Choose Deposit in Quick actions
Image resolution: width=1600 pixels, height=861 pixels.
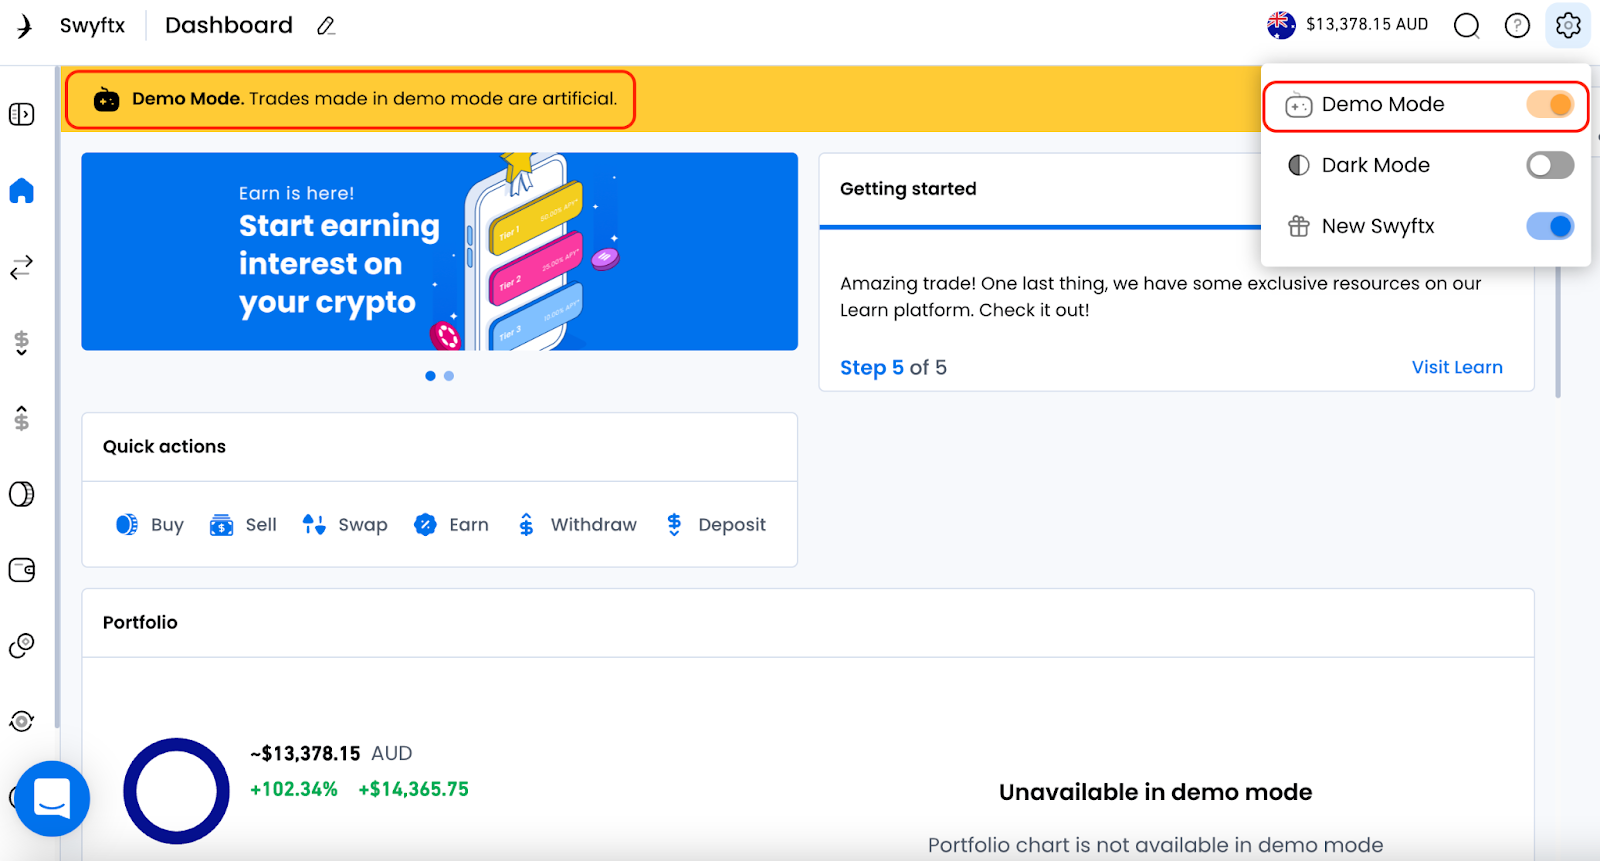pos(715,525)
